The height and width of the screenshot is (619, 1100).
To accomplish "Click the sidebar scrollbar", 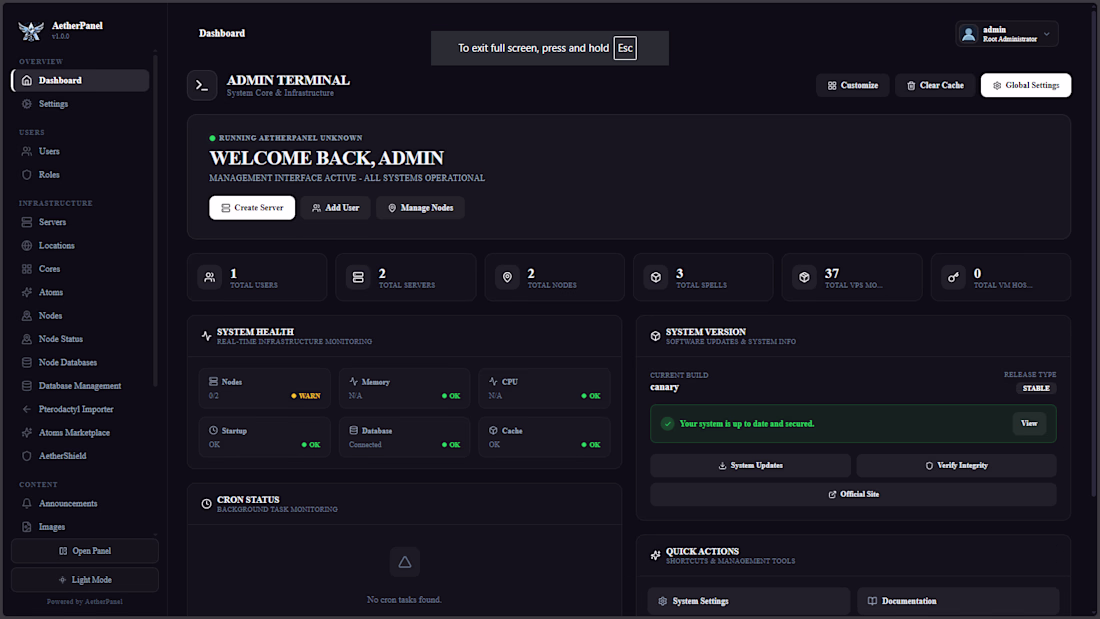I will 155,219.
